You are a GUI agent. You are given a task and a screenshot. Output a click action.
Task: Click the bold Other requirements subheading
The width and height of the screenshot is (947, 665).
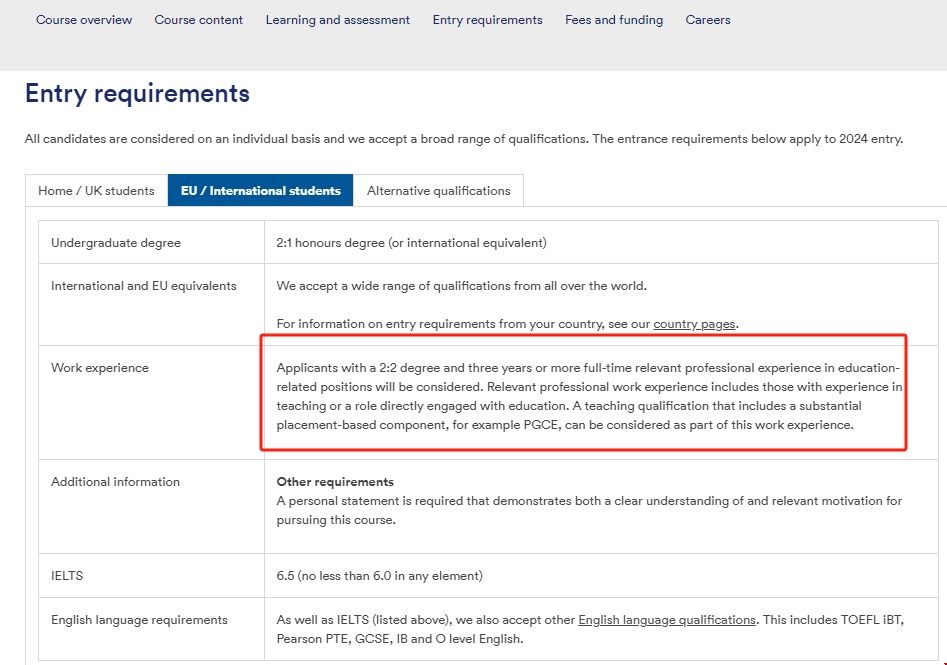pyautogui.click(x=335, y=482)
